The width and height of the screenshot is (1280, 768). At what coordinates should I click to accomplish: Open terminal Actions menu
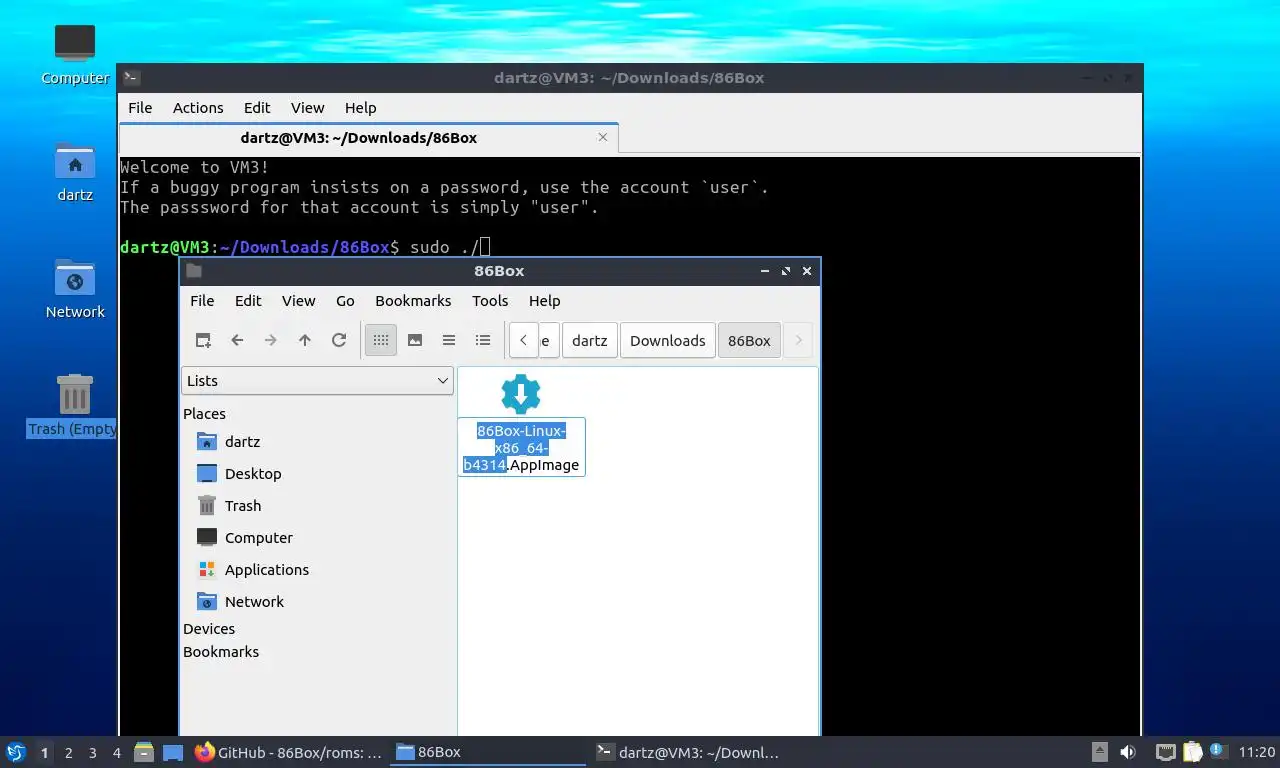point(198,107)
